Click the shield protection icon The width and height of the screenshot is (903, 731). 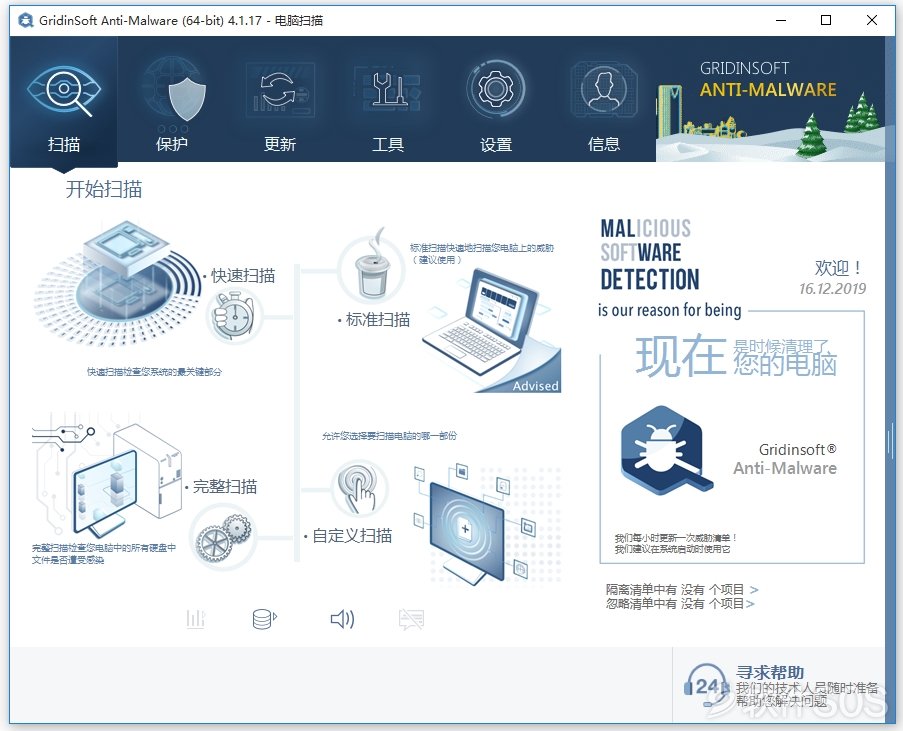point(185,99)
